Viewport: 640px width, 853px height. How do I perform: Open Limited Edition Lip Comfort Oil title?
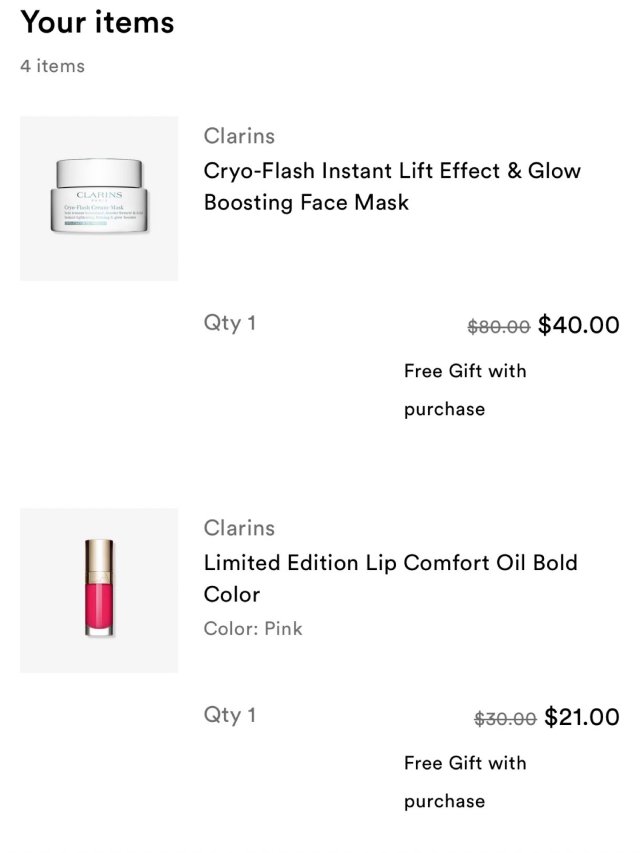(x=390, y=578)
